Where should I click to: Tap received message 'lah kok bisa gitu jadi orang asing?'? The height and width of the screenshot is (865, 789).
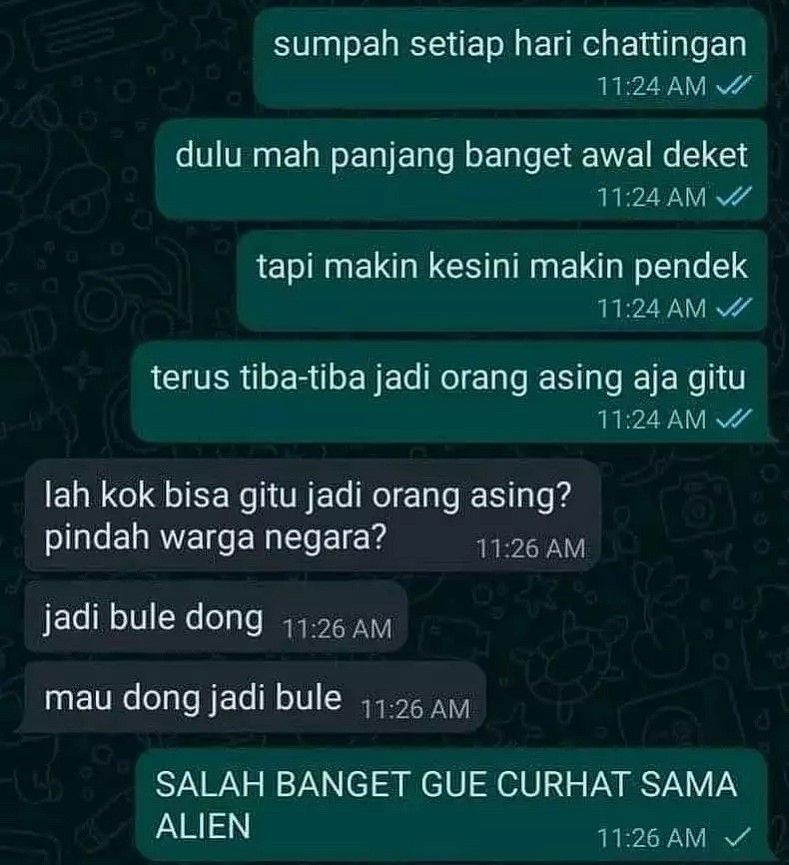click(312, 516)
